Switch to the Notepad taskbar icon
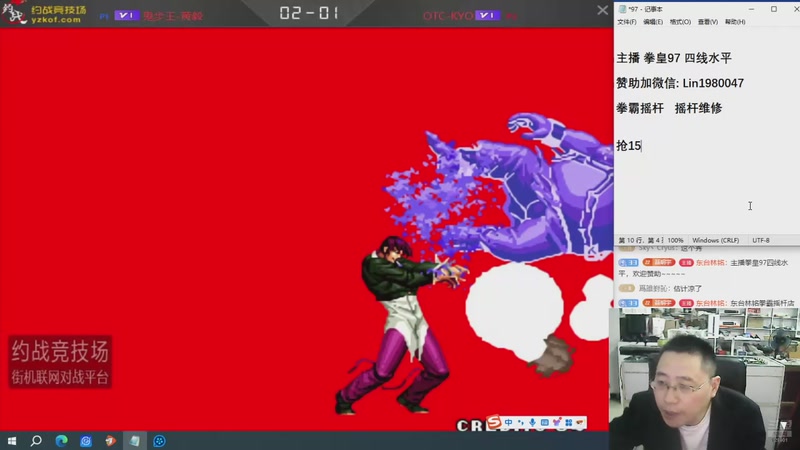 point(135,440)
